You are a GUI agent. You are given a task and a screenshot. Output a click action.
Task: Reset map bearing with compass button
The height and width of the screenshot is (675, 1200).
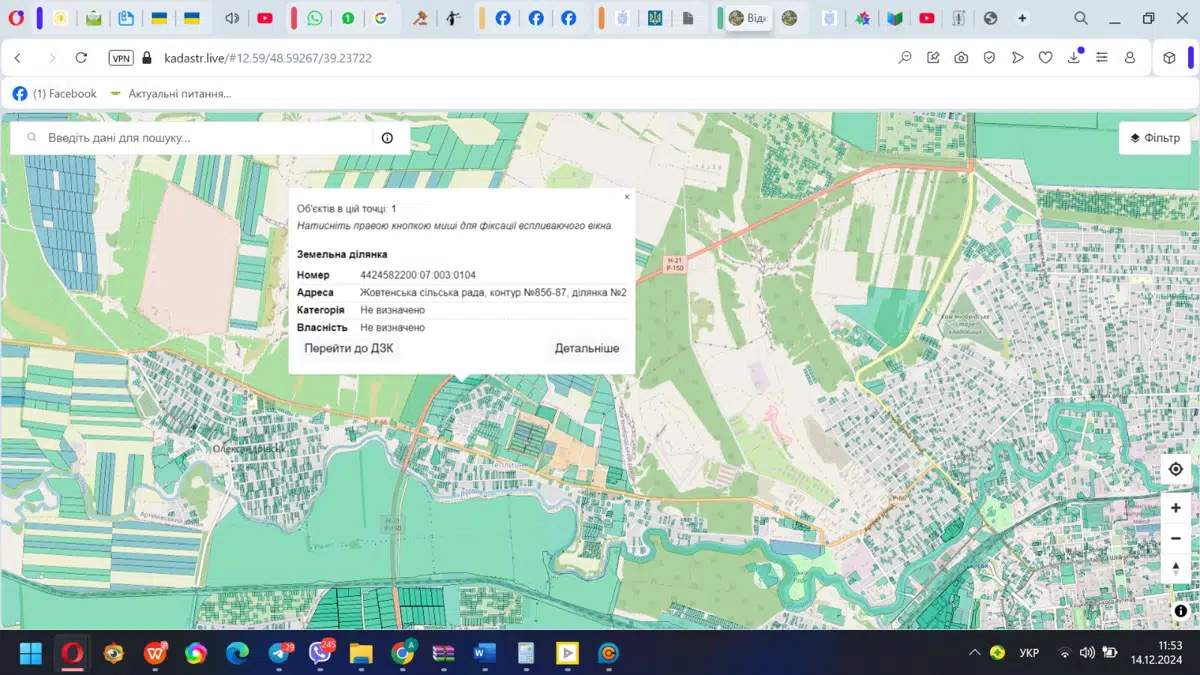point(1176,568)
